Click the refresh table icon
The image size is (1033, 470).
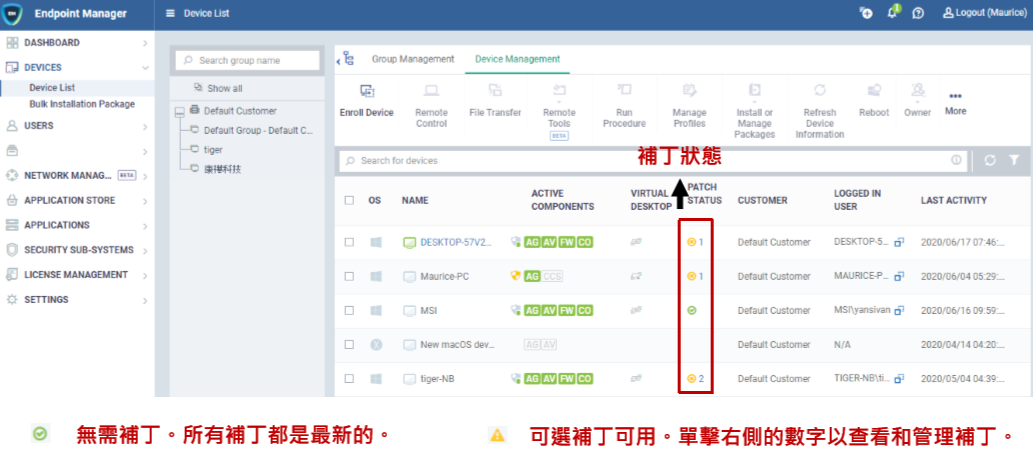[990, 160]
